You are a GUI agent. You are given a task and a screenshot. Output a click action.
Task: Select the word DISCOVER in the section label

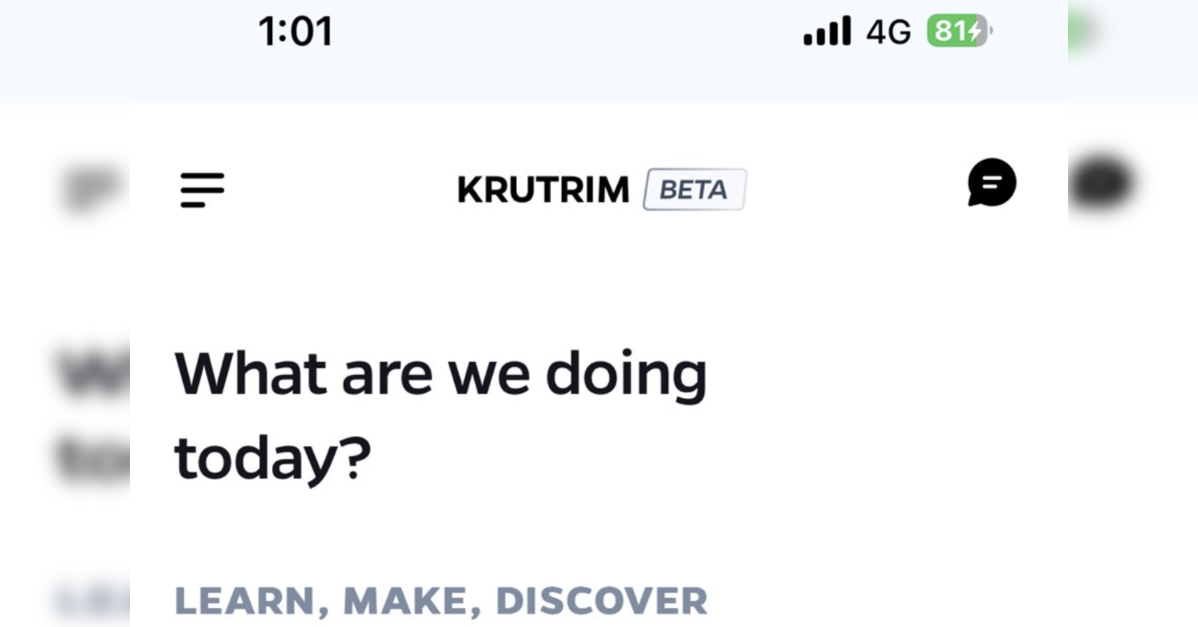coord(601,601)
